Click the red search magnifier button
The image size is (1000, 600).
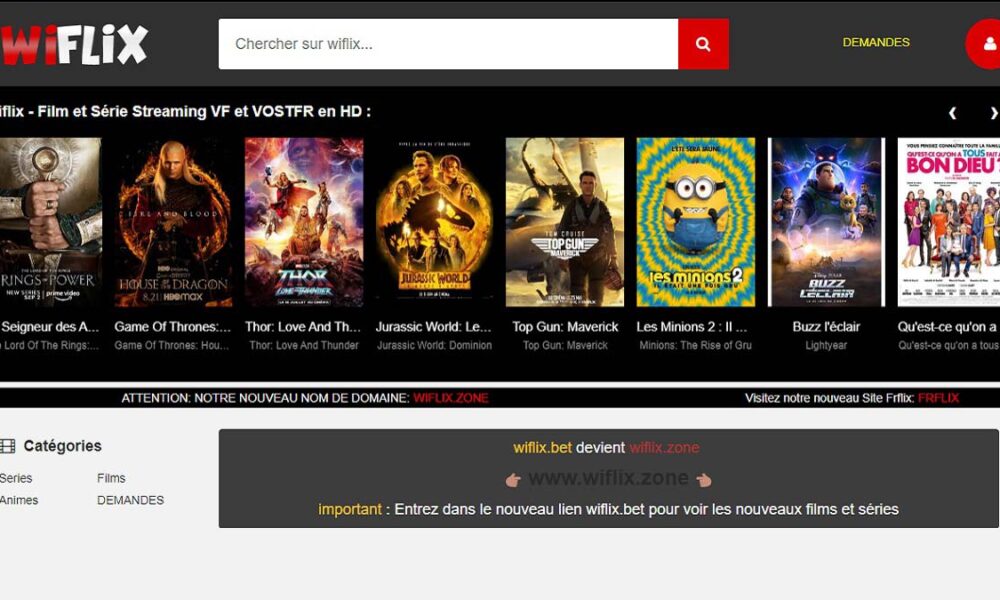703,44
